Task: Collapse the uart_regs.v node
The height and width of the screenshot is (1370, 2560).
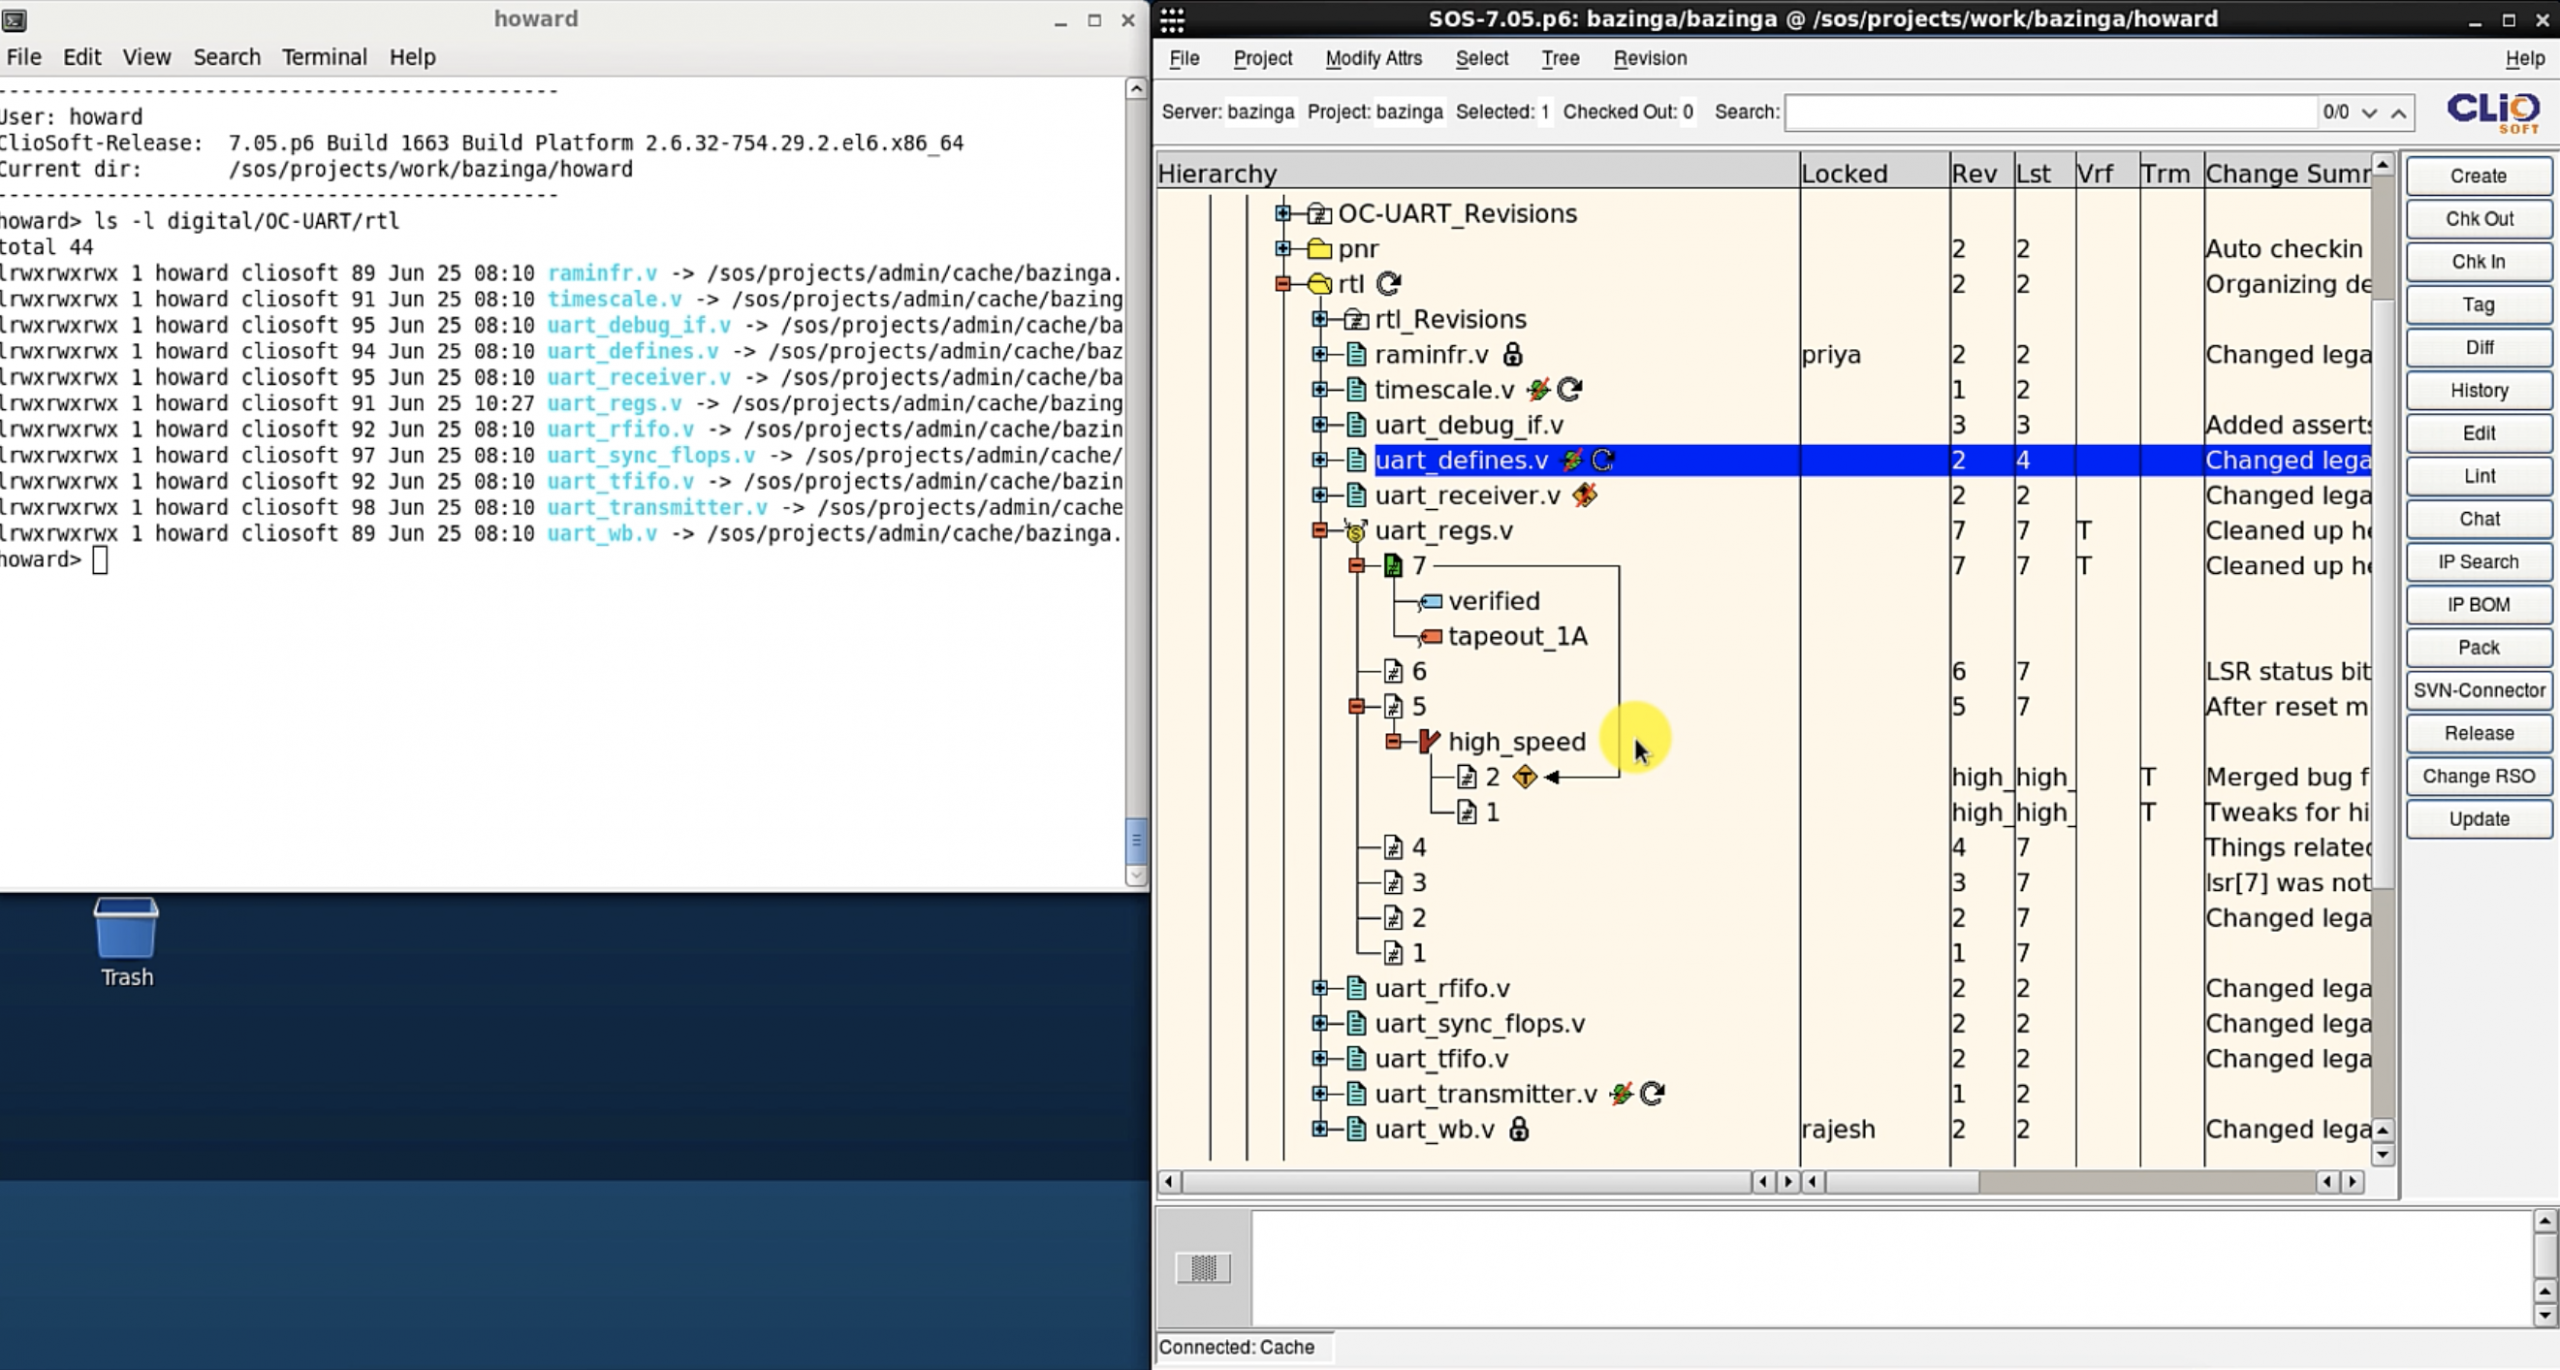Action: click(x=1320, y=530)
